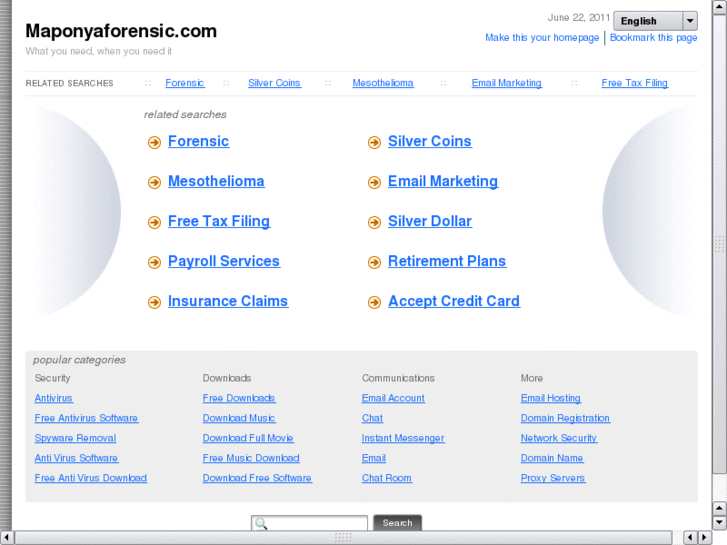This screenshot has height=545, width=727.
Task: Open Email Account link
Action: coord(393,398)
